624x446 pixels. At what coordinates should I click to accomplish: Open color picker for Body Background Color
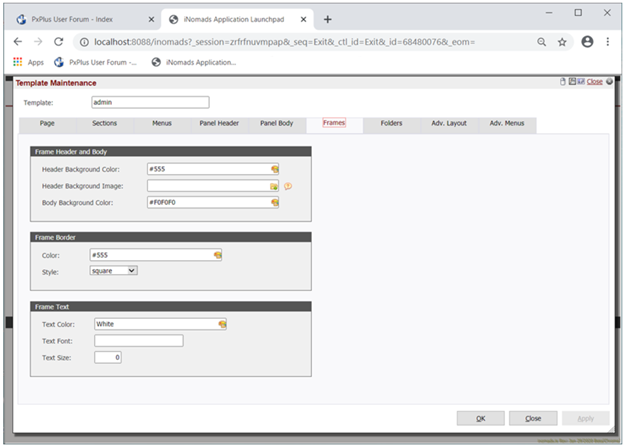pyautogui.click(x=274, y=202)
